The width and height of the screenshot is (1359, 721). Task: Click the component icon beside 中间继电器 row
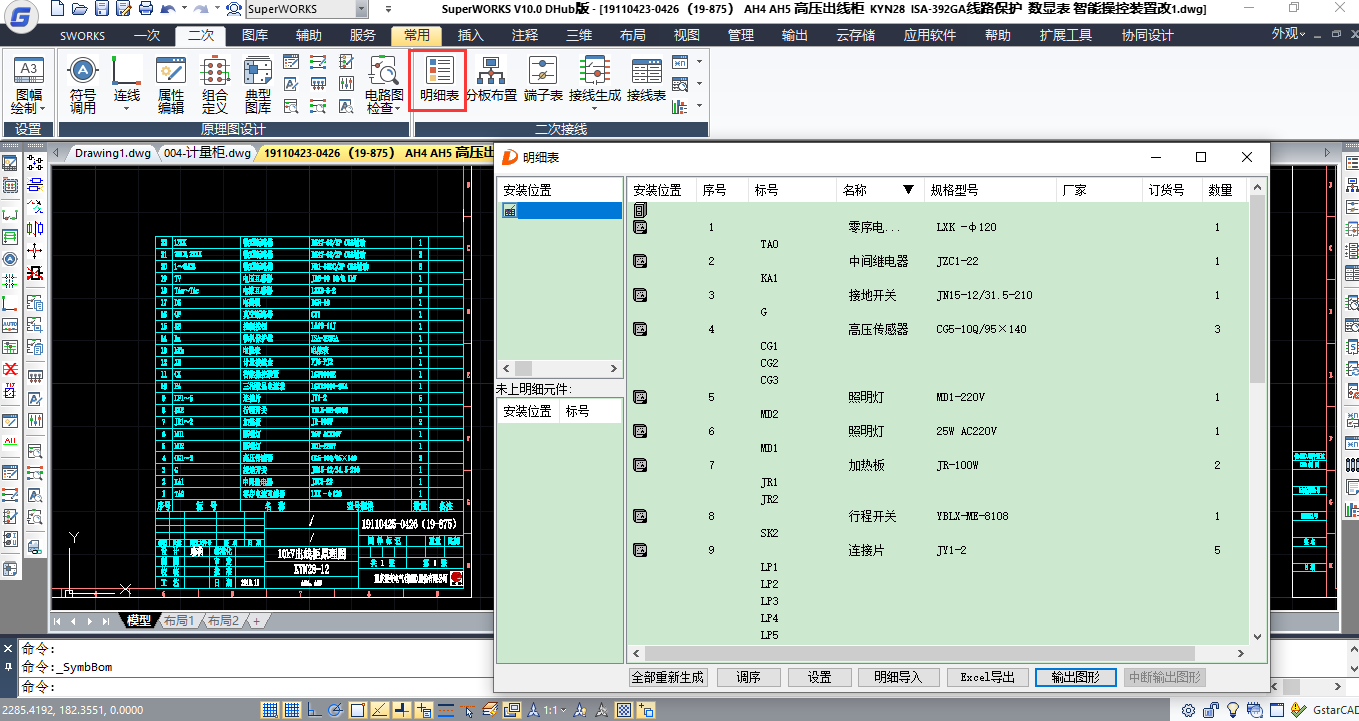pos(640,261)
